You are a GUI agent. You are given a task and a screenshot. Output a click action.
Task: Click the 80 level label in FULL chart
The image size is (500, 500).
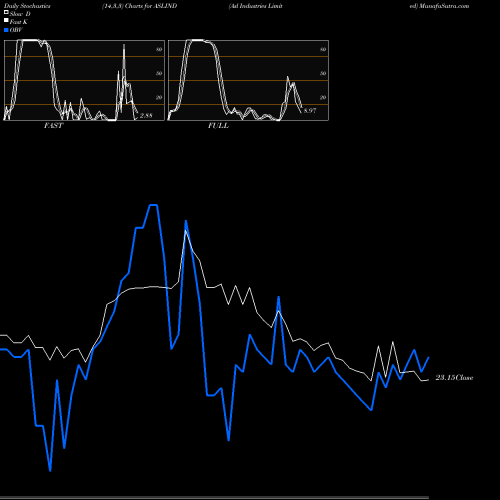[x=323, y=49]
